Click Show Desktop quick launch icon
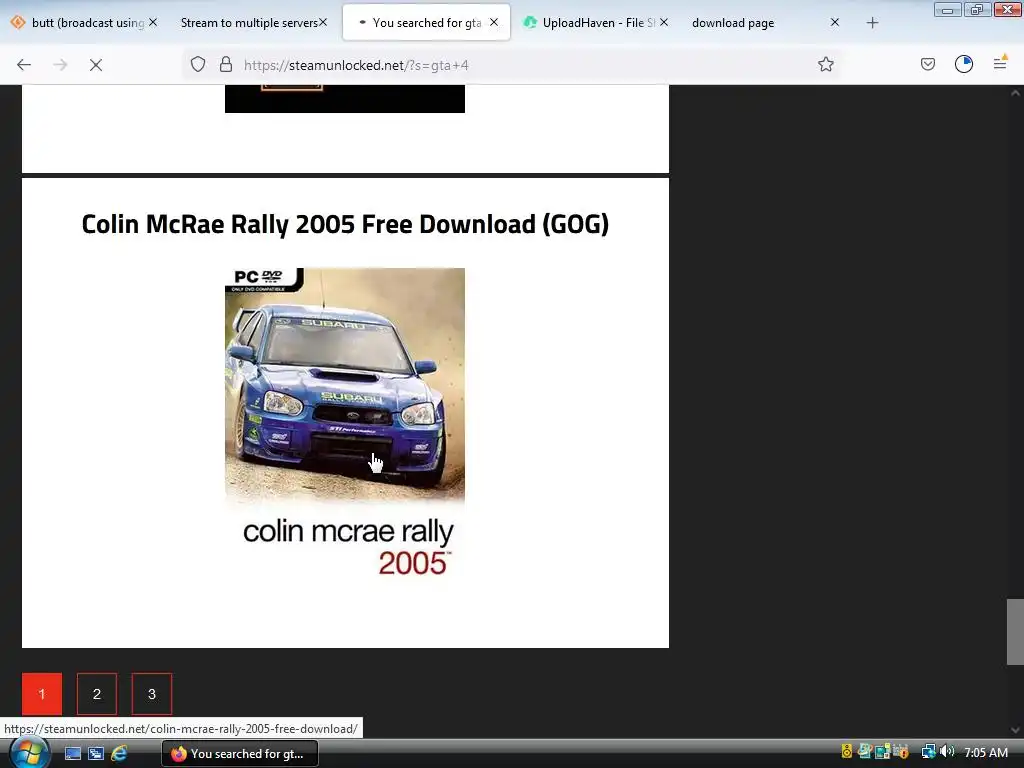The height and width of the screenshot is (768, 1024). 72,754
